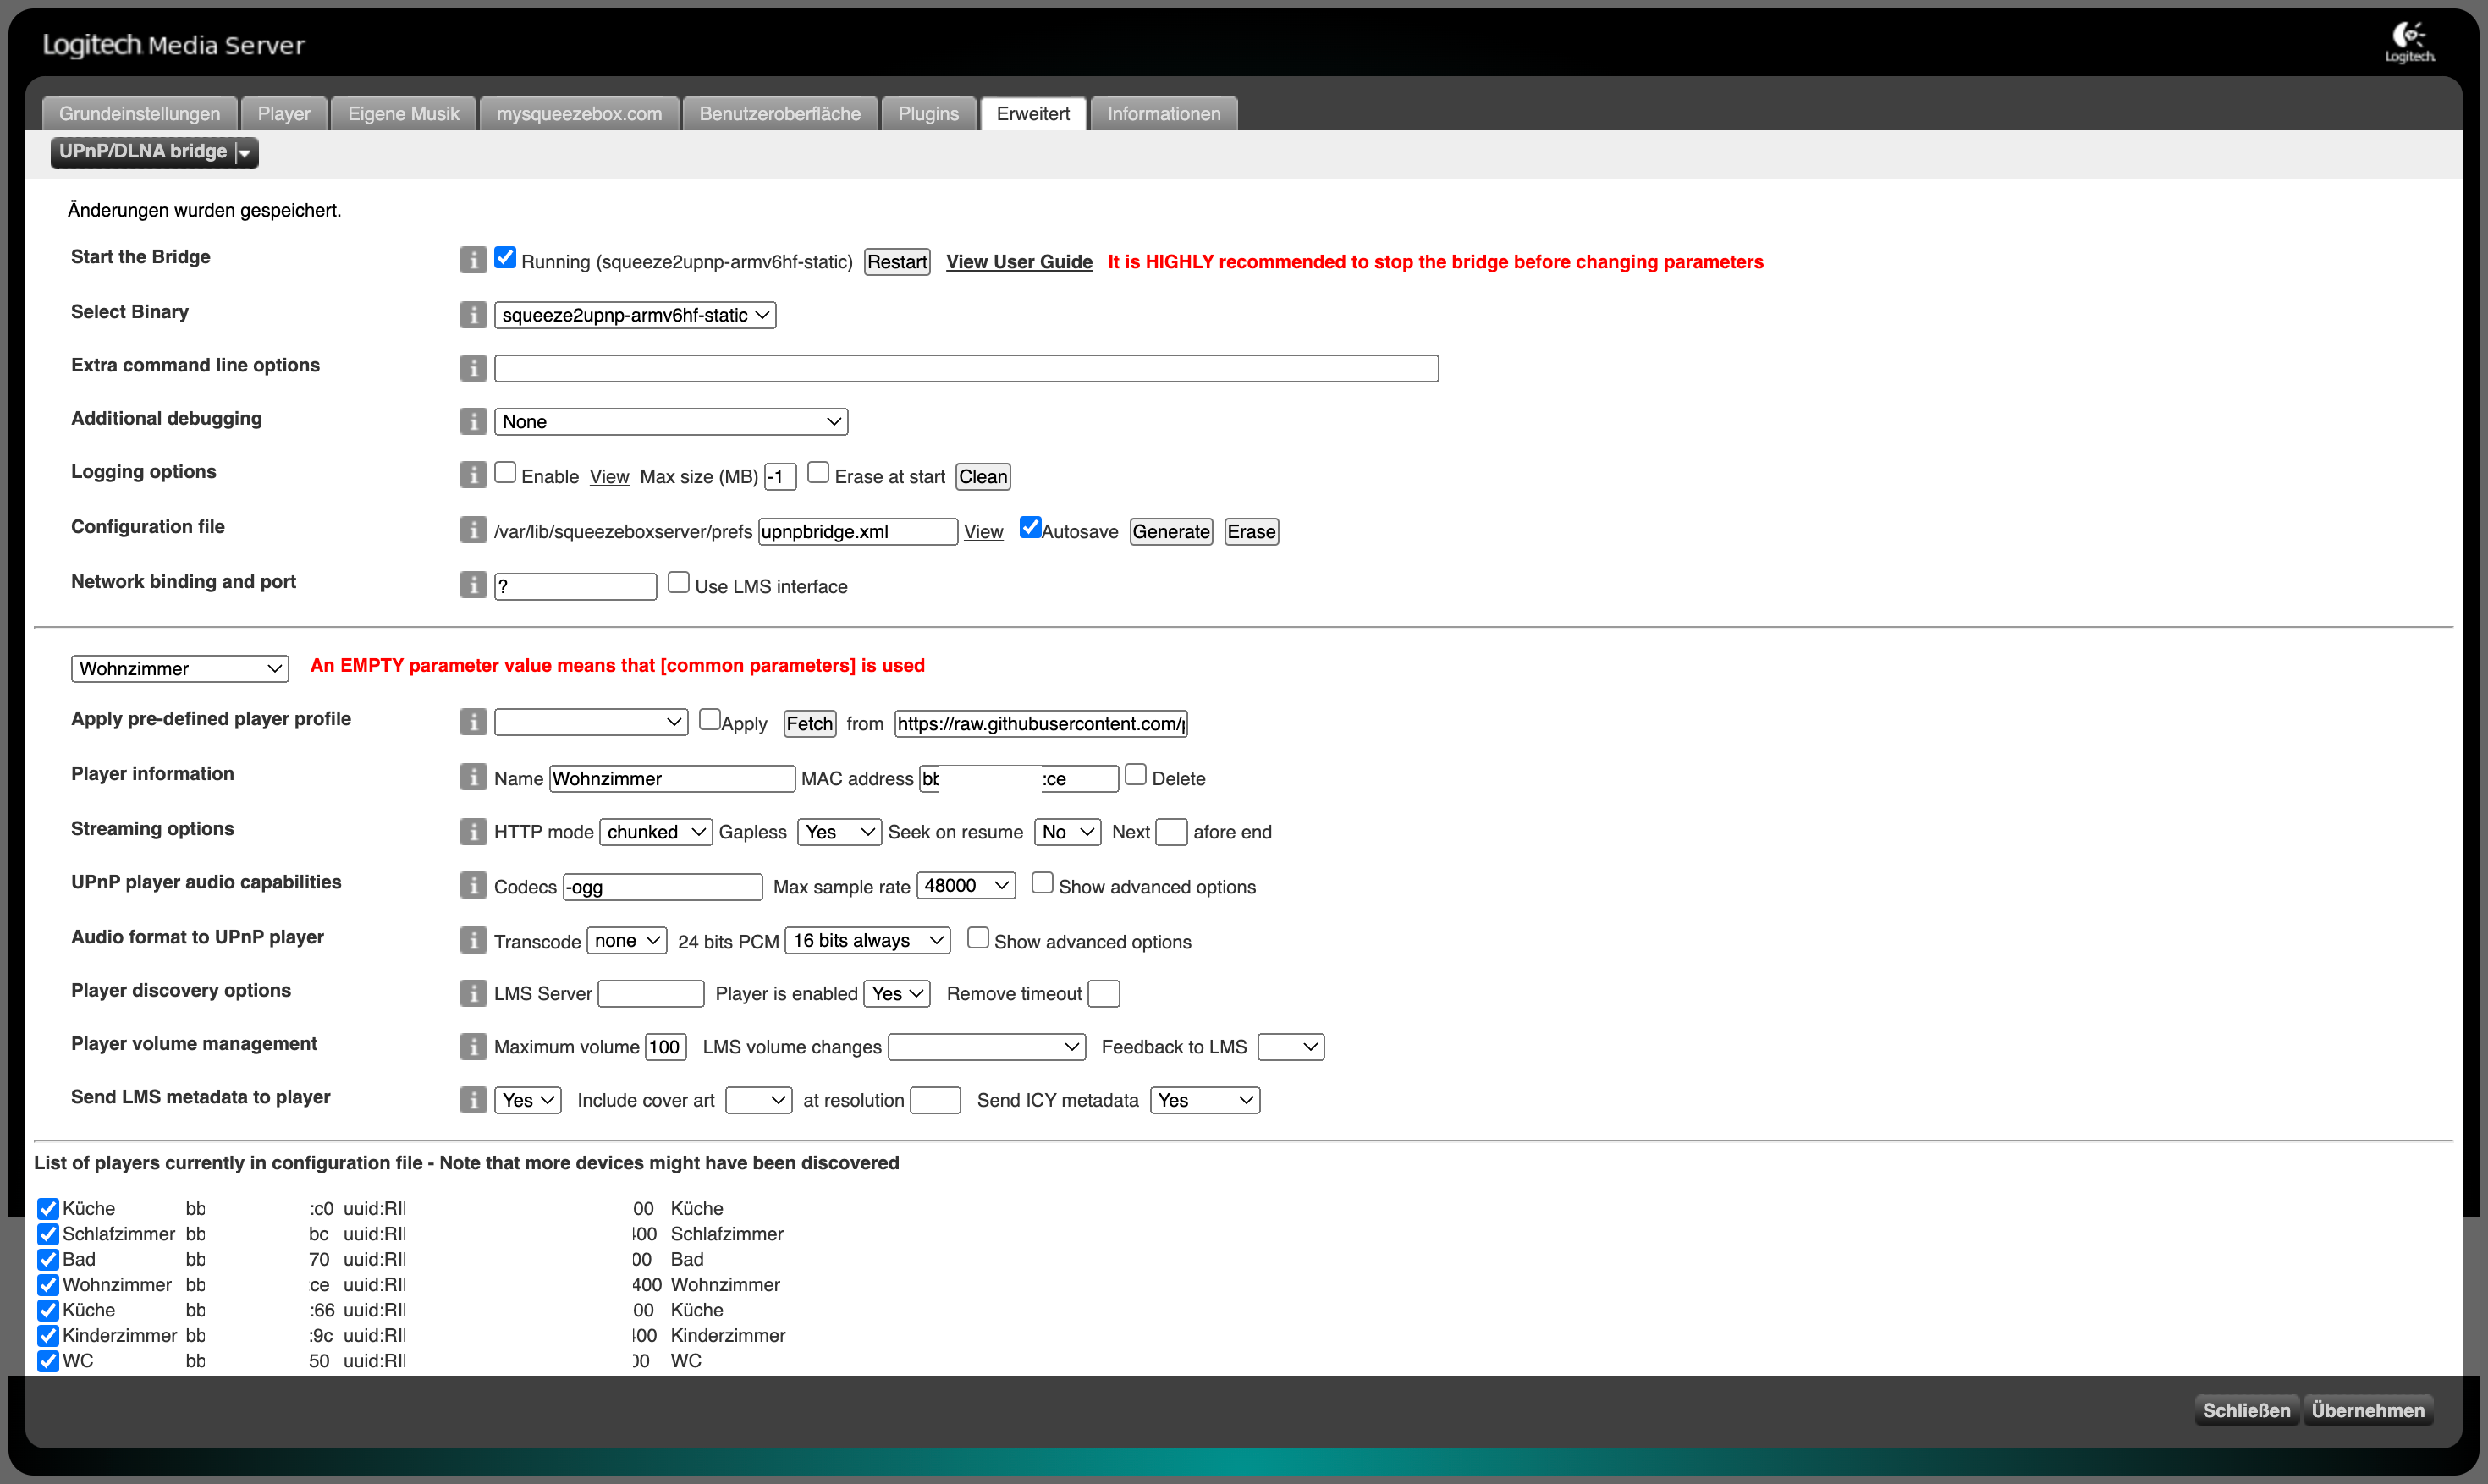2488x1484 pixels.
Task: Click info icon for Player information
Action: 473,777
